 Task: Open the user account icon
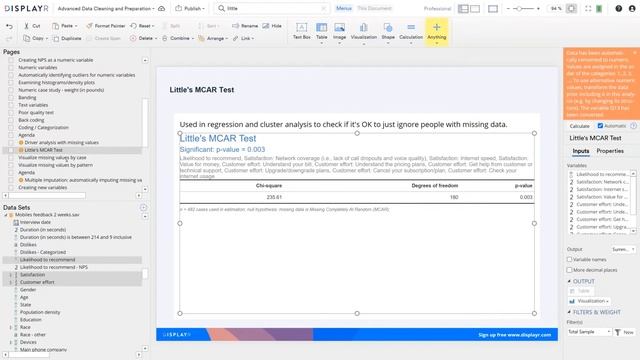pos(632,9)
